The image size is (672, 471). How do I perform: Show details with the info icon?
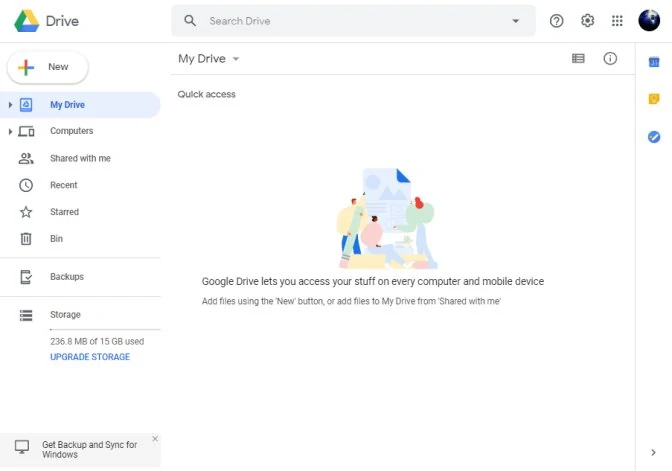(610, 58)
